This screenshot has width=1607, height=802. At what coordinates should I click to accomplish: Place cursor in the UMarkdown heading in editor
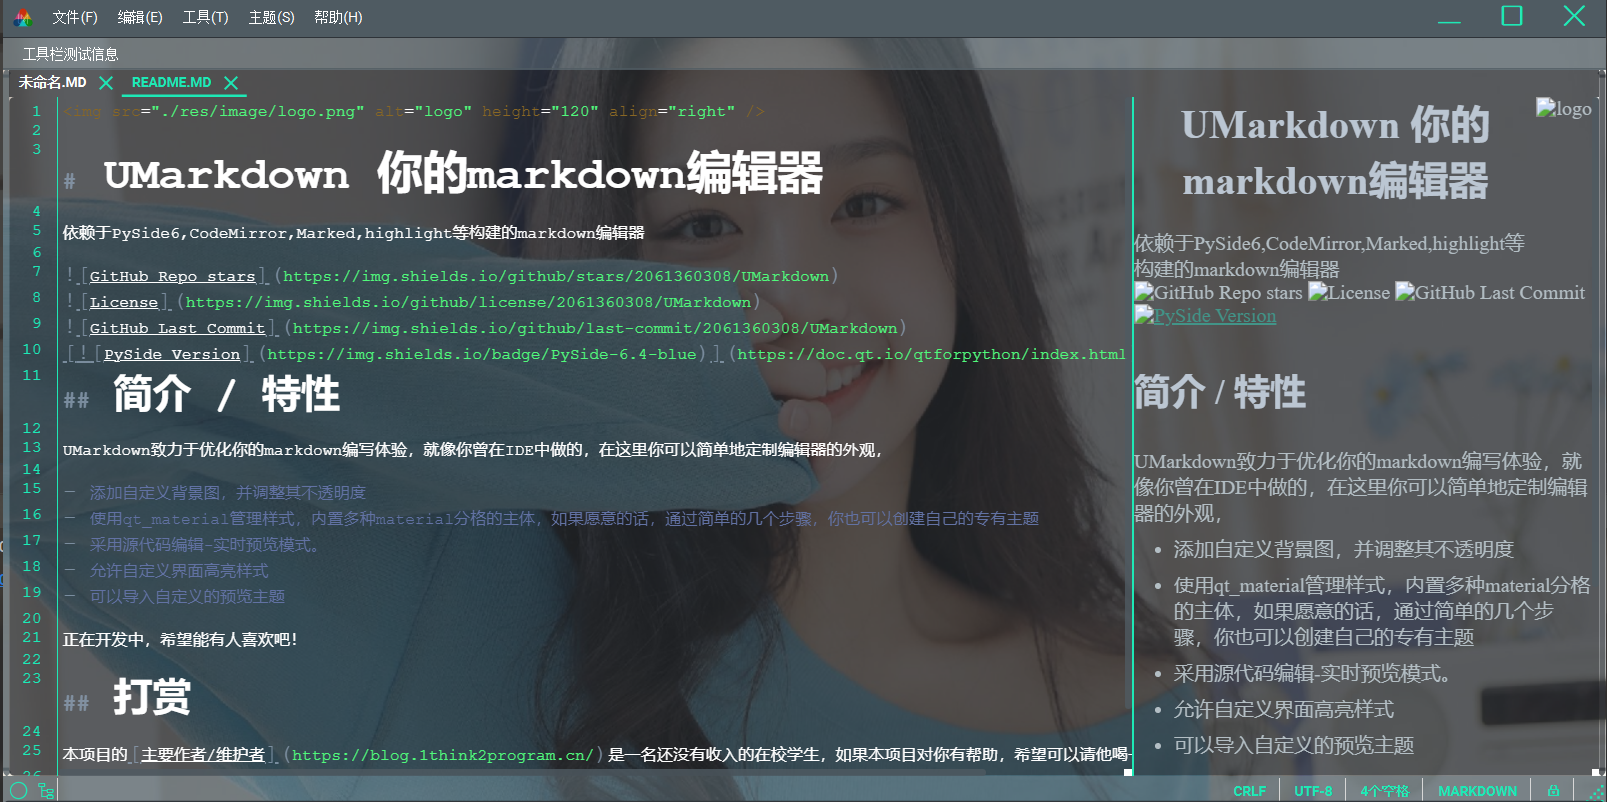coord(463,174)
